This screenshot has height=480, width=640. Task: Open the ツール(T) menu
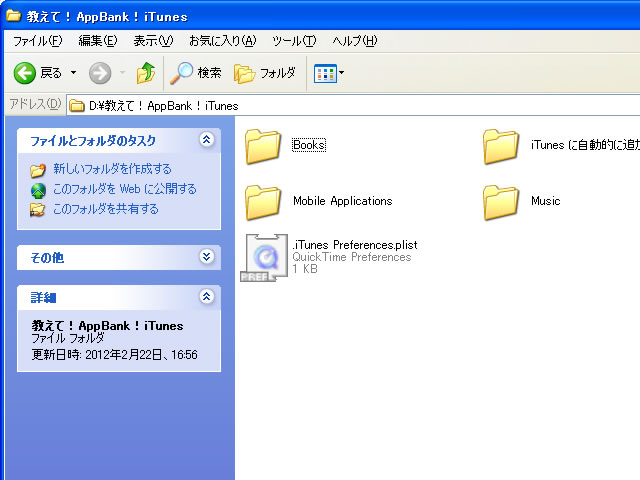294,41
